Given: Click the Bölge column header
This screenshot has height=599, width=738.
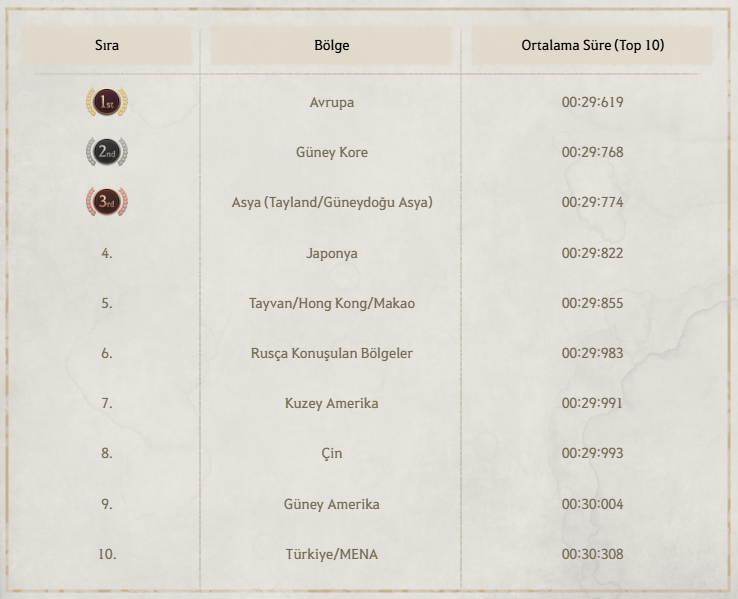Looking at the screenshot, I should pyautogui.click(x=332, y=46).
